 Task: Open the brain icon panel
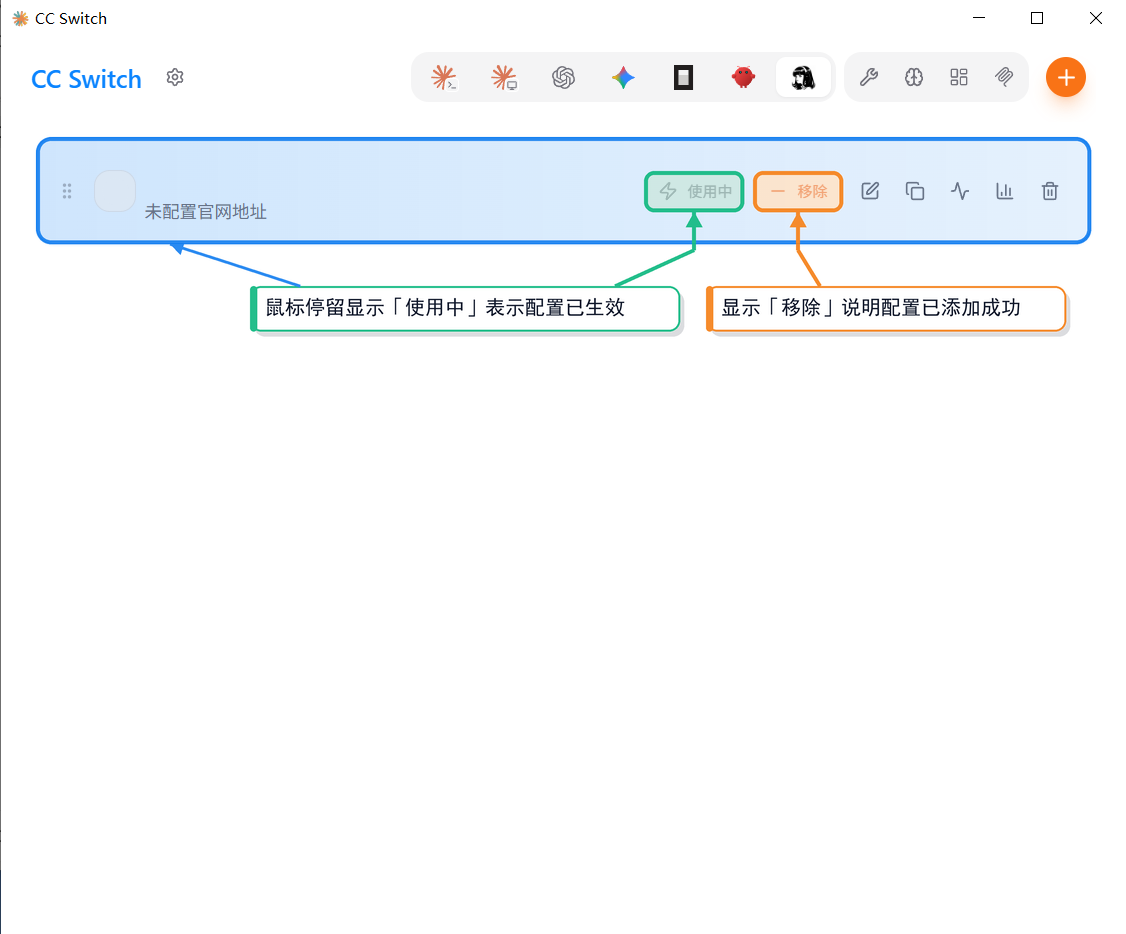(913, 77)
